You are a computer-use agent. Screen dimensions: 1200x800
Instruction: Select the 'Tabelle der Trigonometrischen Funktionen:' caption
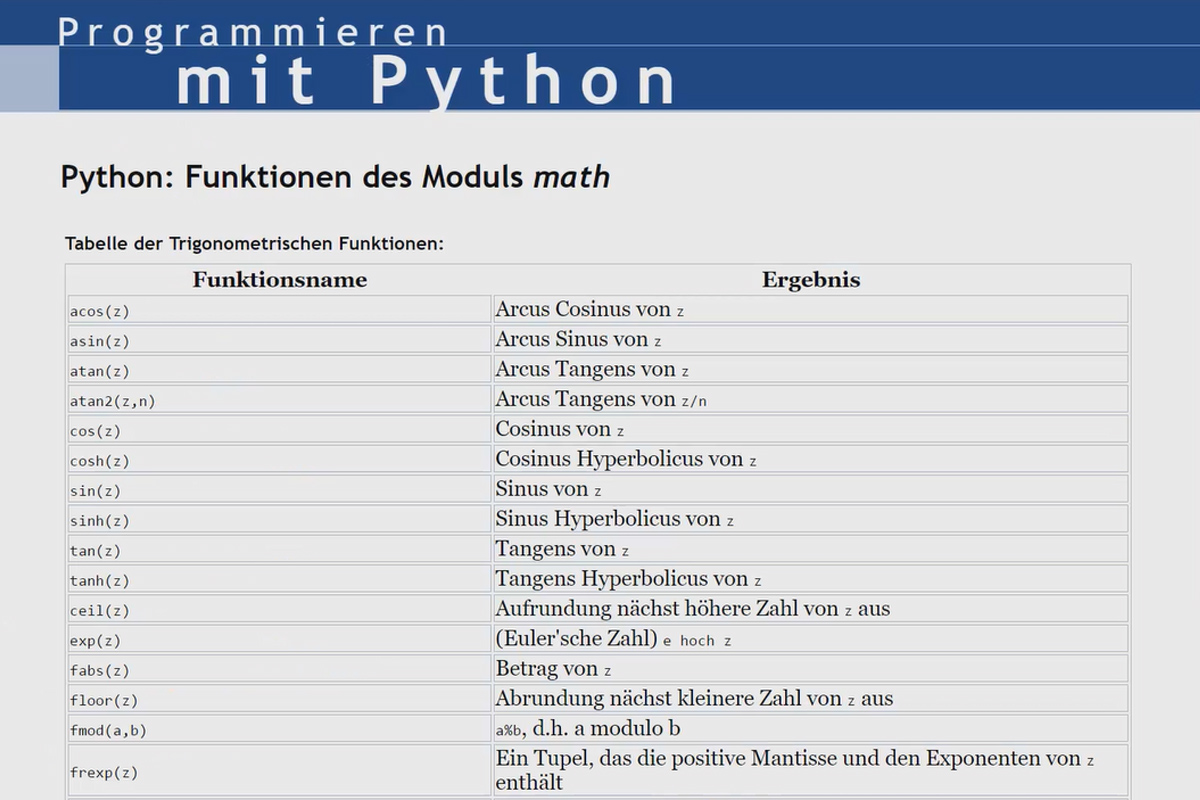point(254,243)
